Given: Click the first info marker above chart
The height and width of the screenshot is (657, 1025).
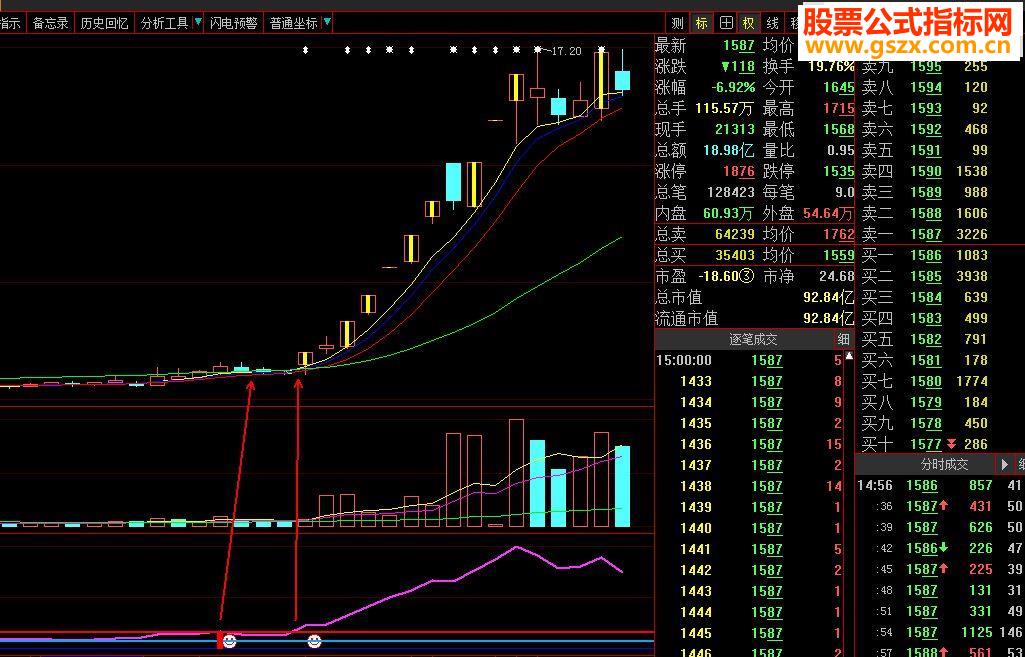Looking at the screenshot, I should click(305, 50).
